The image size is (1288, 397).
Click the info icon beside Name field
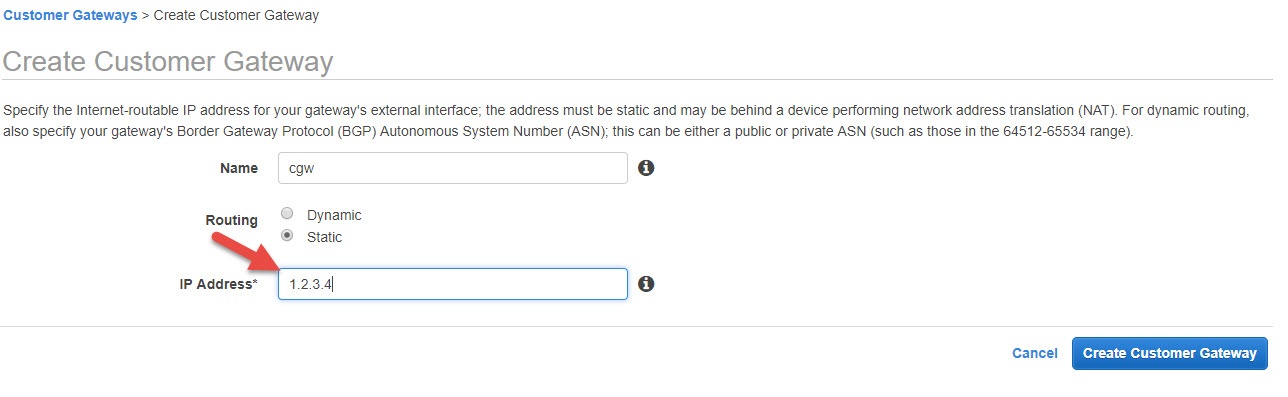pos(646,168)
